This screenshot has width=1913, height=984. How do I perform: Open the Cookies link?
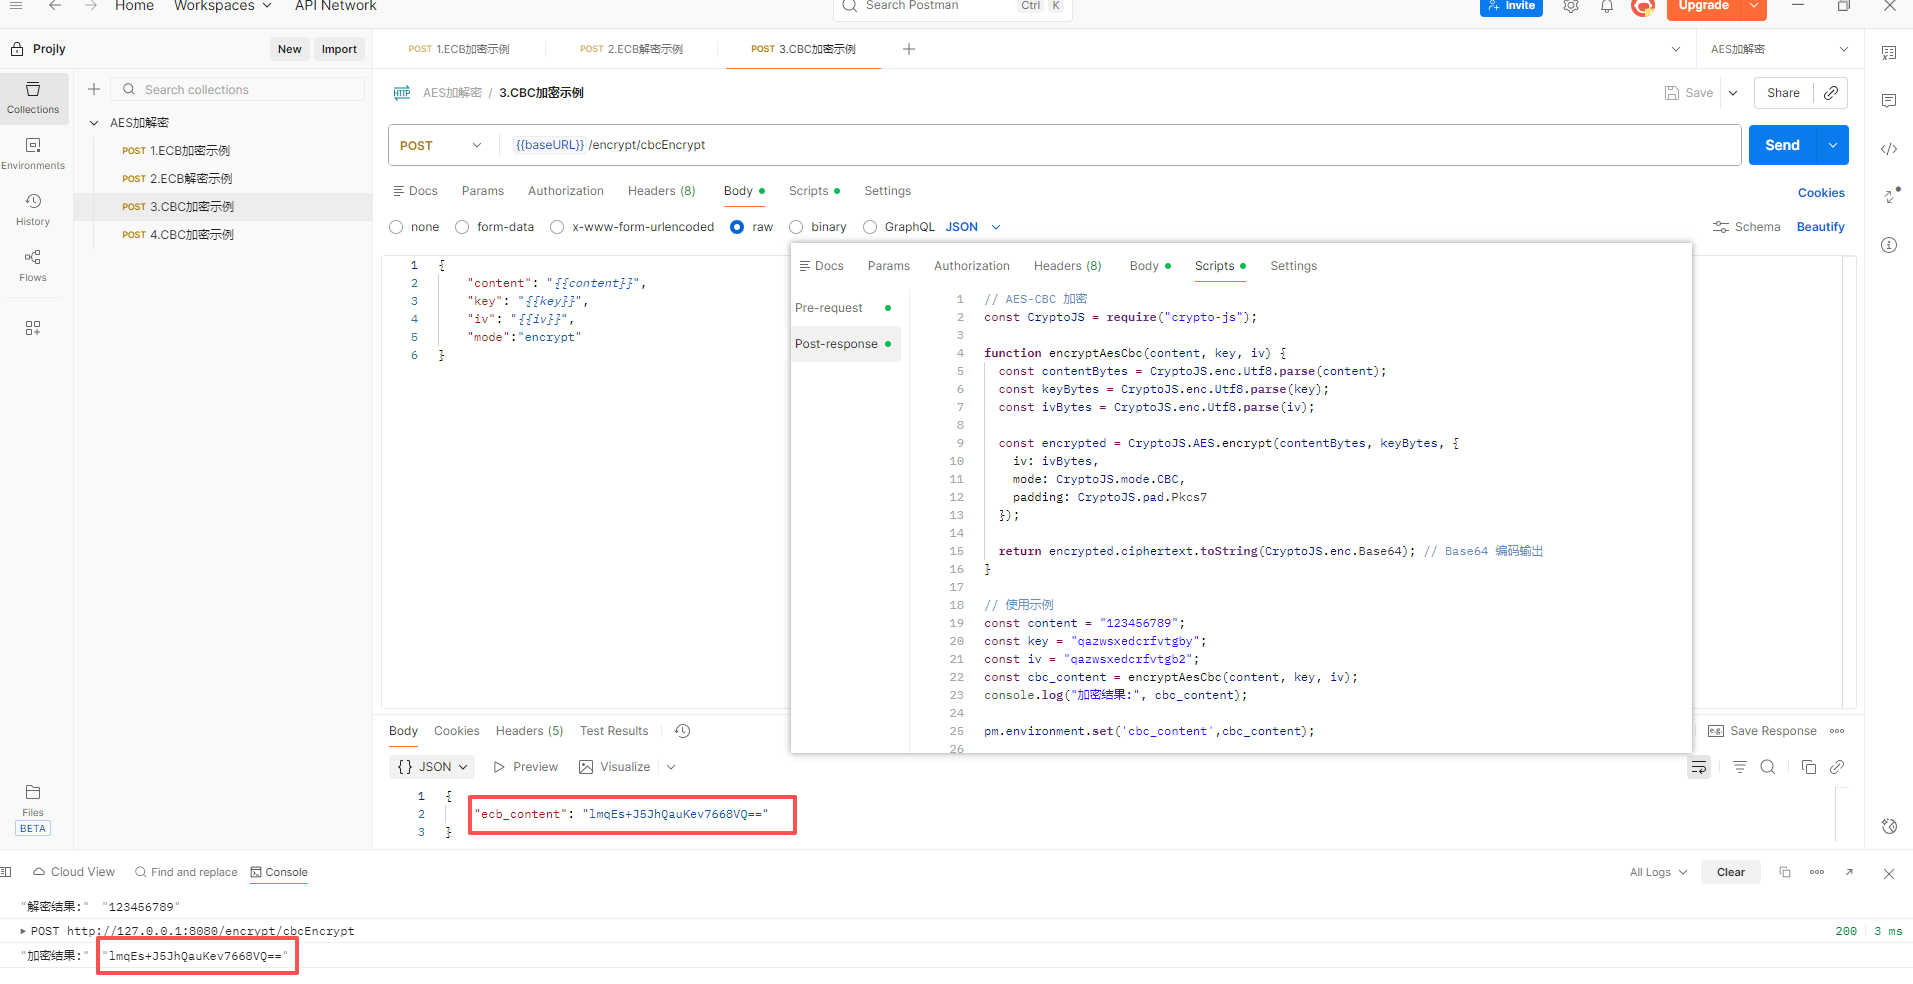pos(1821,193)
